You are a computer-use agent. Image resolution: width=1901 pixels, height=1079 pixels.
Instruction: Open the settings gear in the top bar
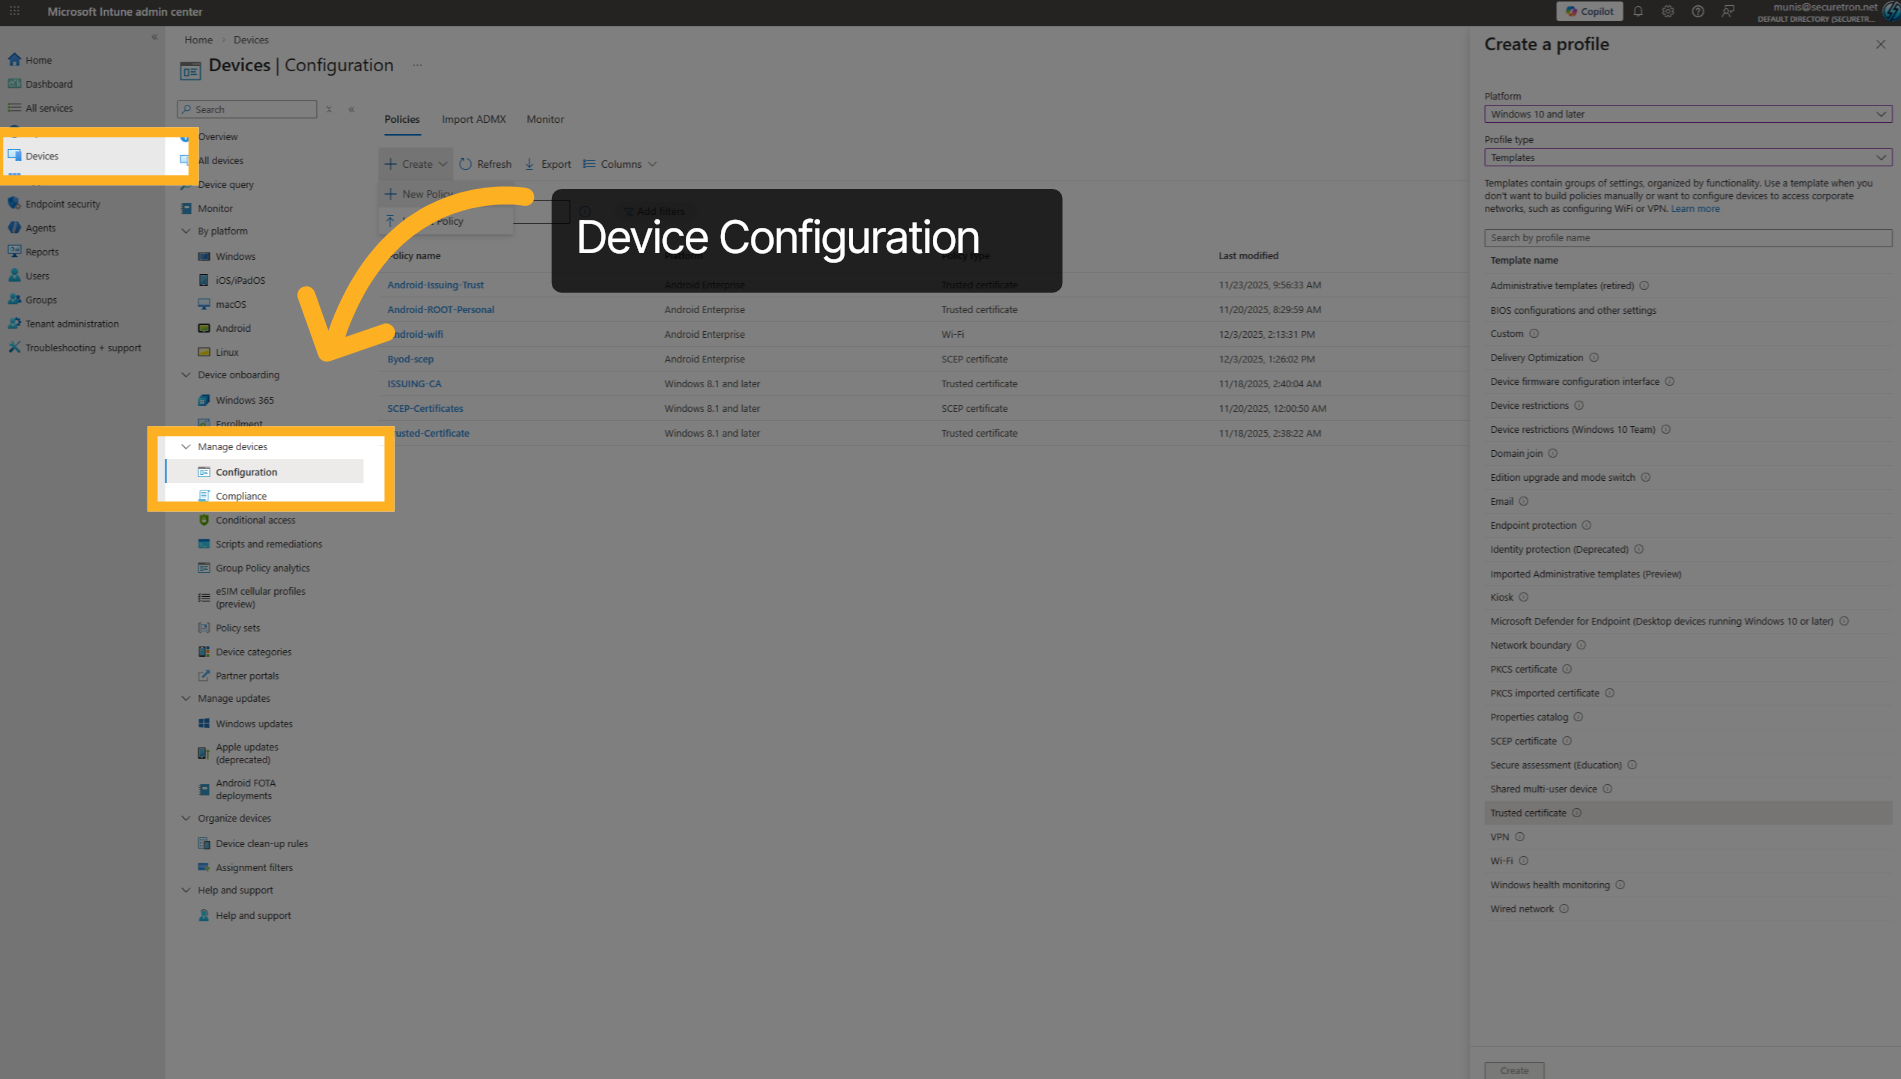click(x=1667, y=11)
